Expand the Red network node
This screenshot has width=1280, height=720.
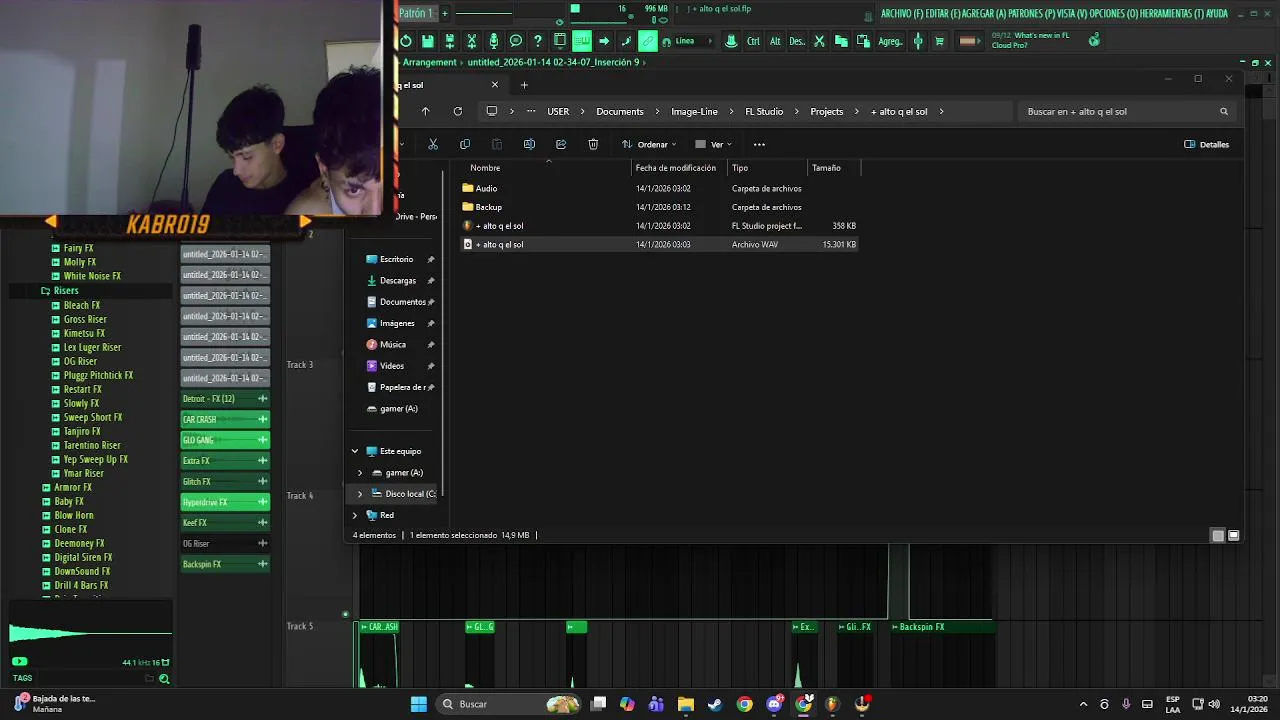pos(354,515)
